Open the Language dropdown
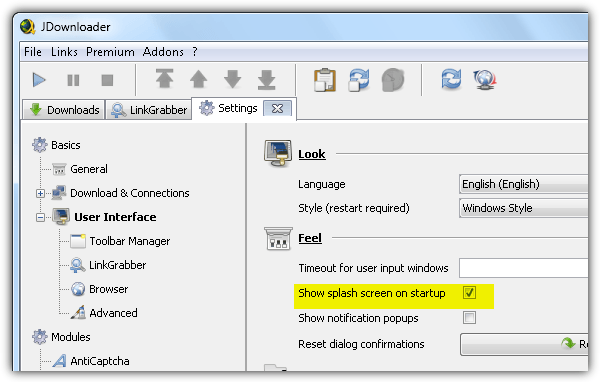600x382 pixels. point(523,184)
